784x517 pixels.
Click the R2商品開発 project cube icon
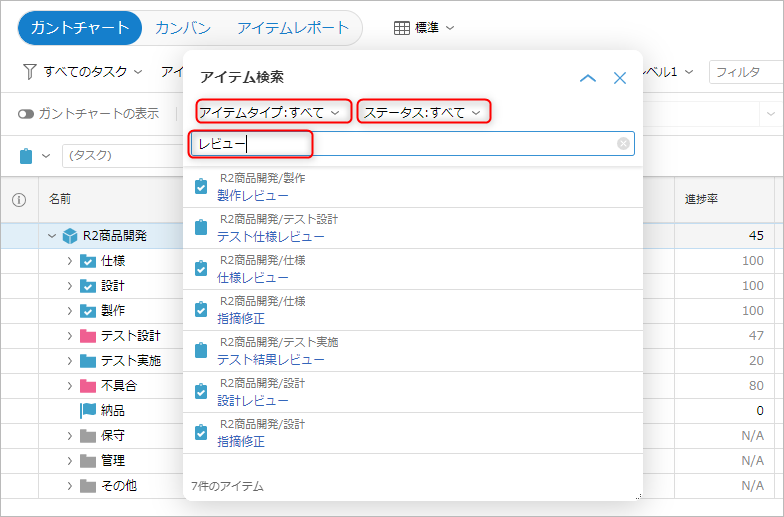[x=70, y=236]
